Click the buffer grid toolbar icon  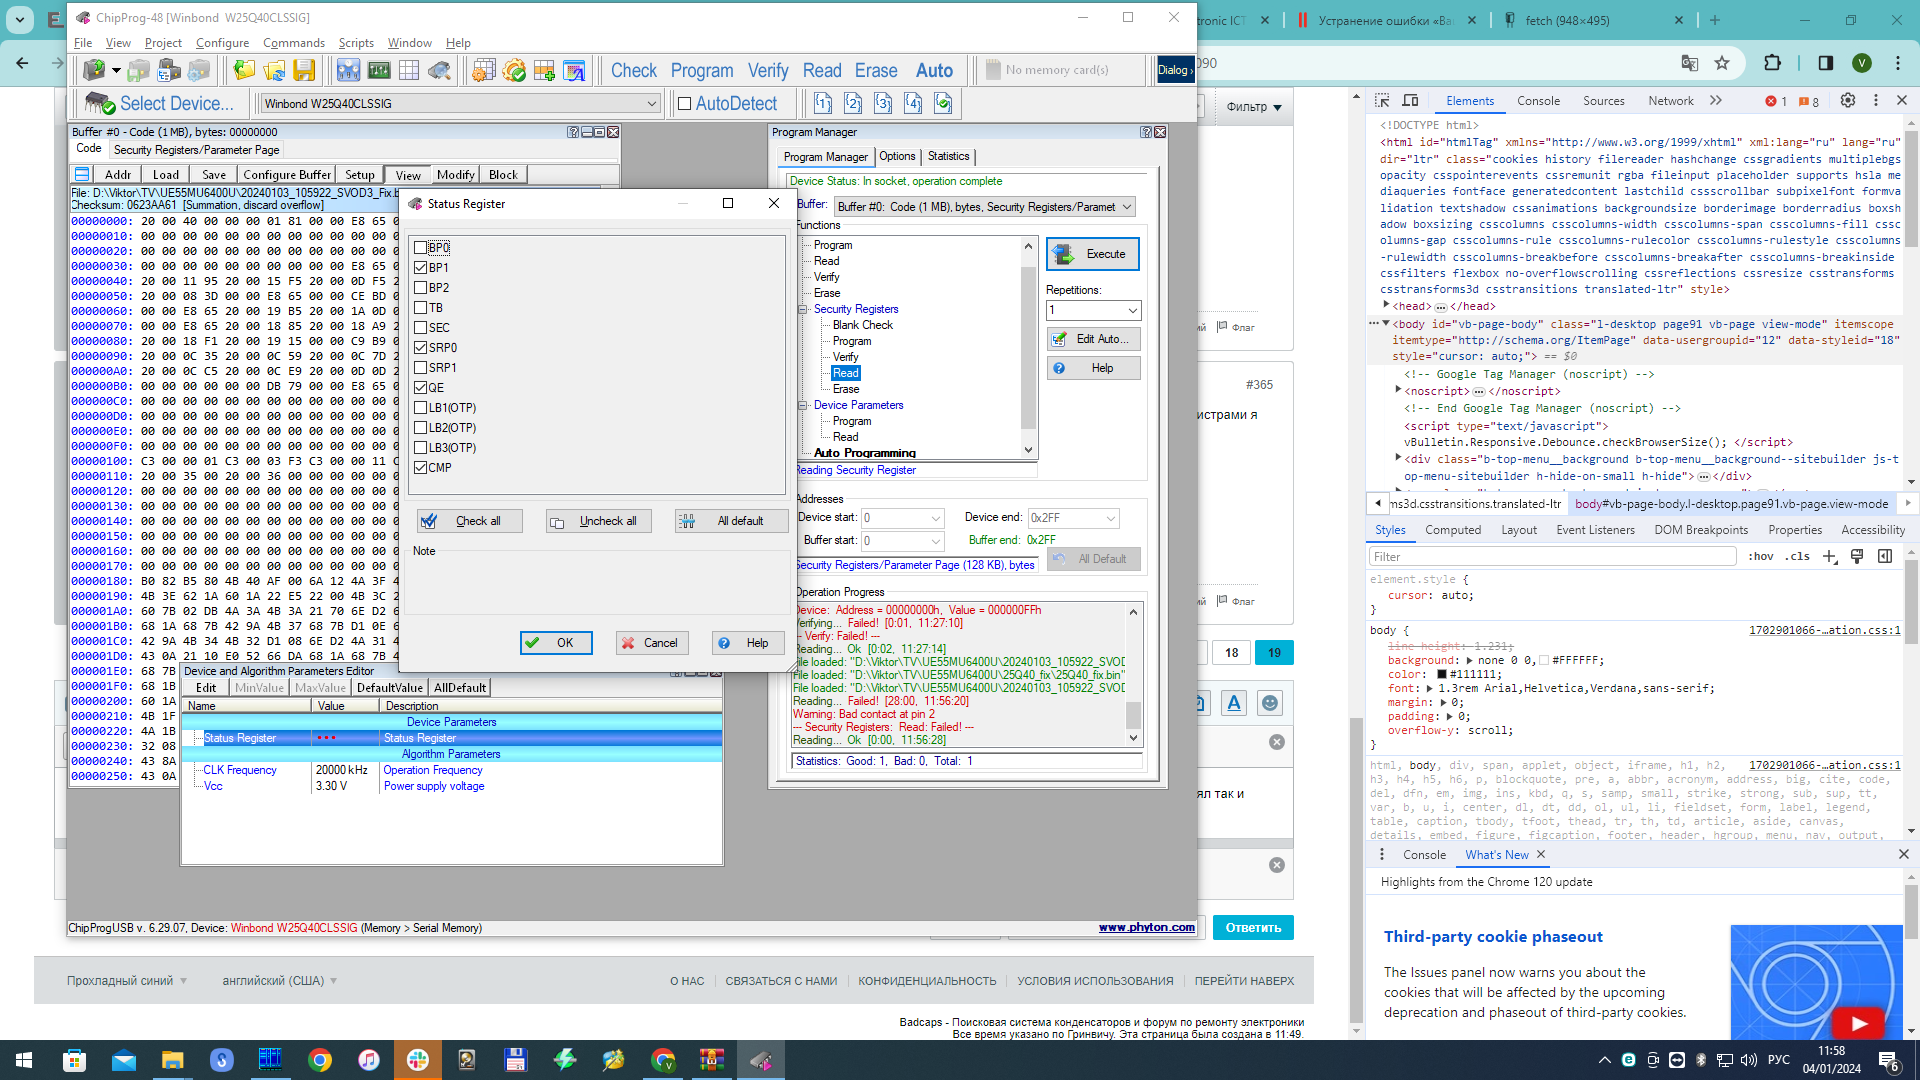point(409,70)
